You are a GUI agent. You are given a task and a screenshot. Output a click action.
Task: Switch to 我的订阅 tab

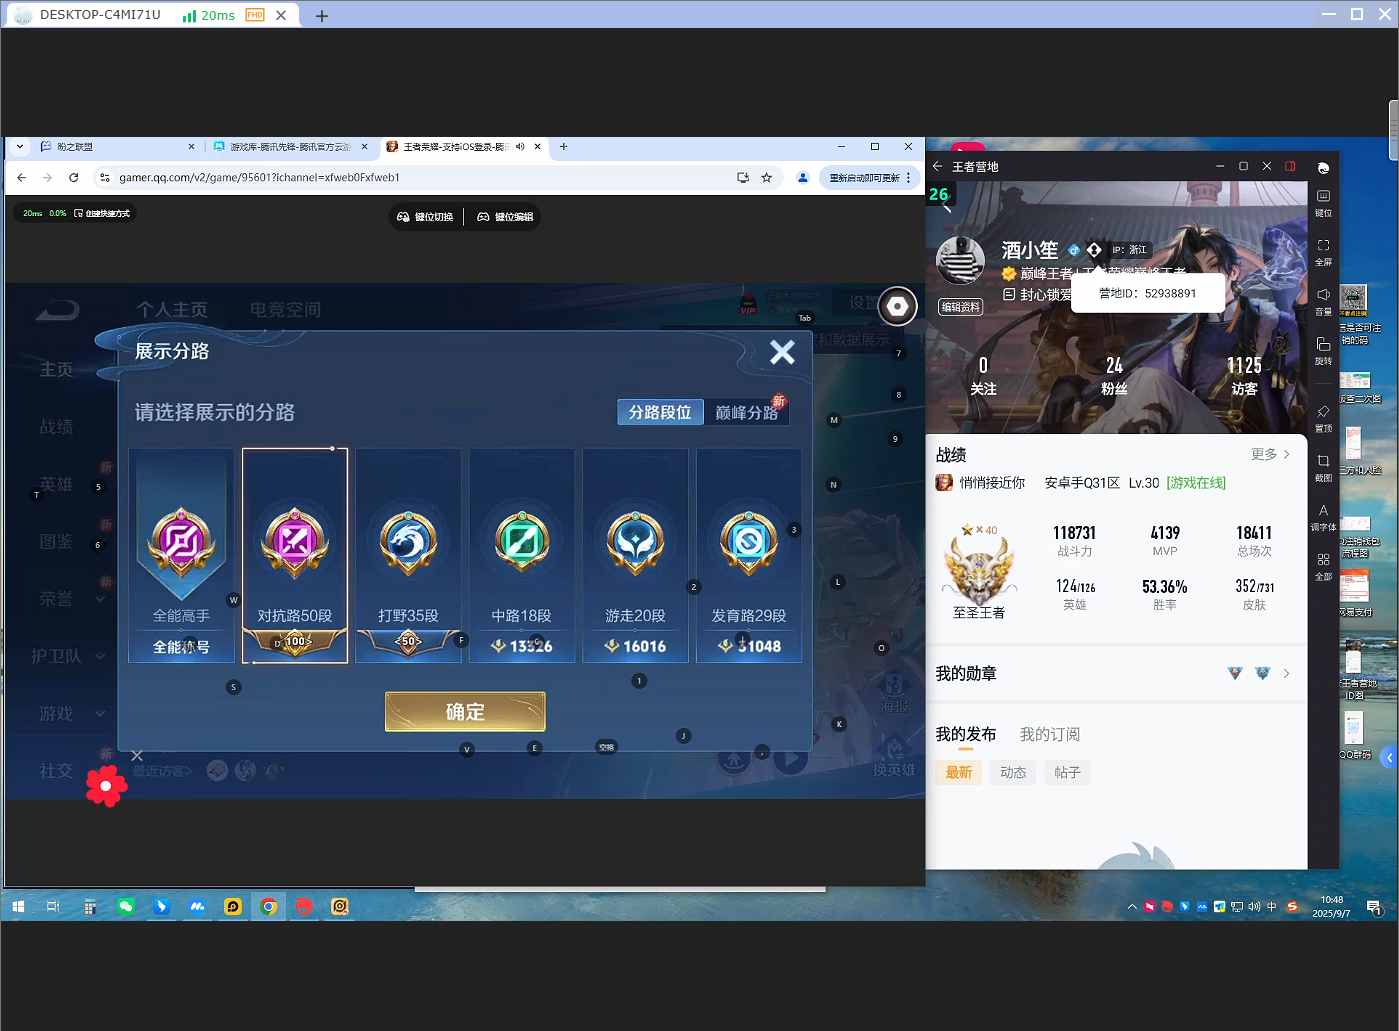pos(1050,734)
